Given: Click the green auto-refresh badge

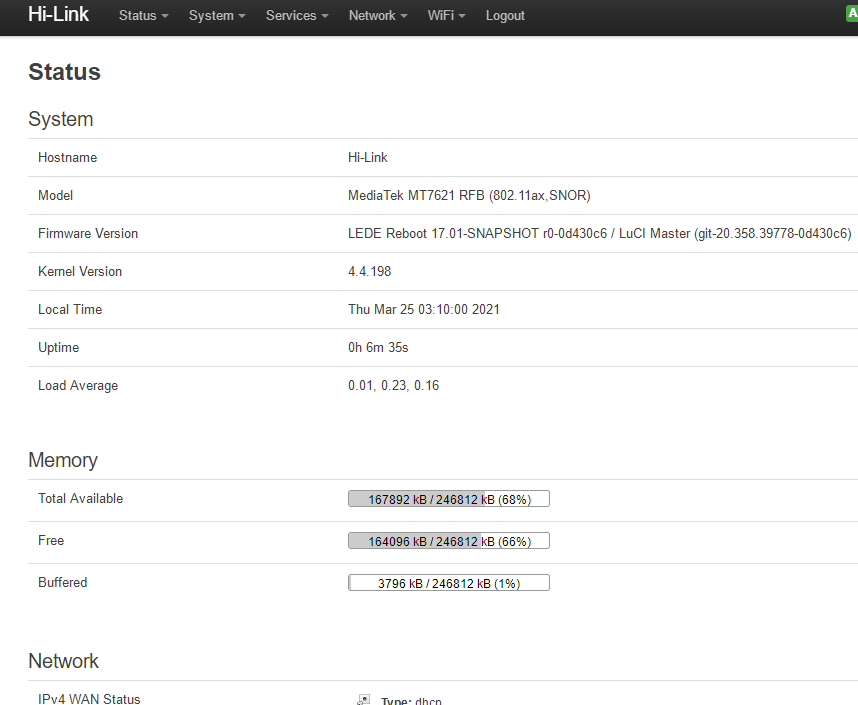Looking at the screenshot, I should tap(852, 14).
